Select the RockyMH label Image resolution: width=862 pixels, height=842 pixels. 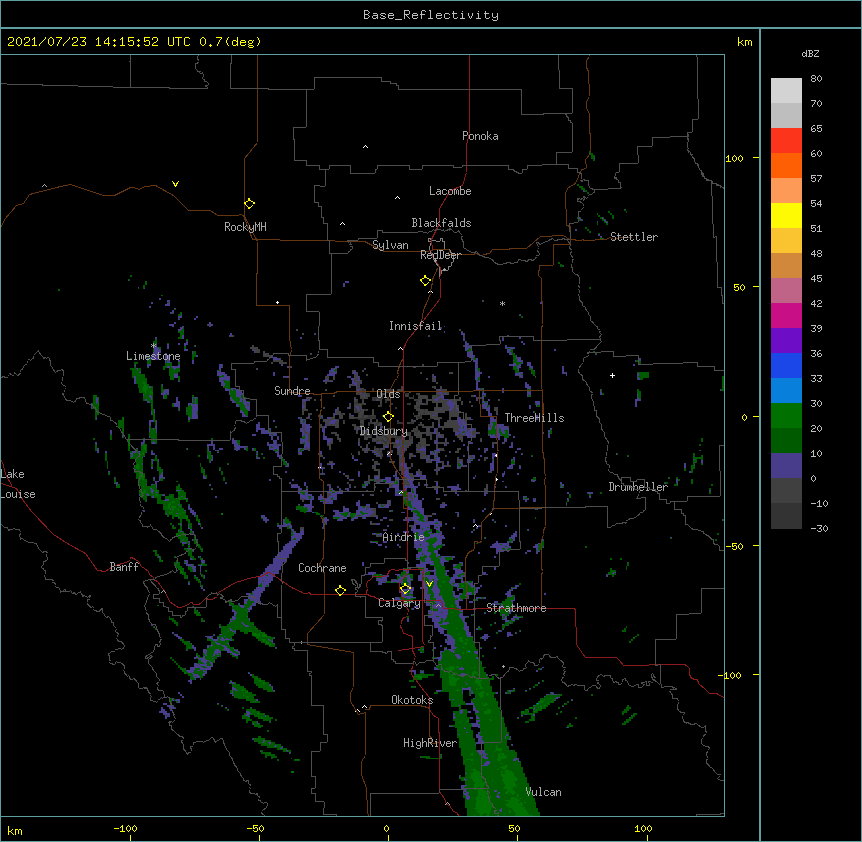pos(245,227)
